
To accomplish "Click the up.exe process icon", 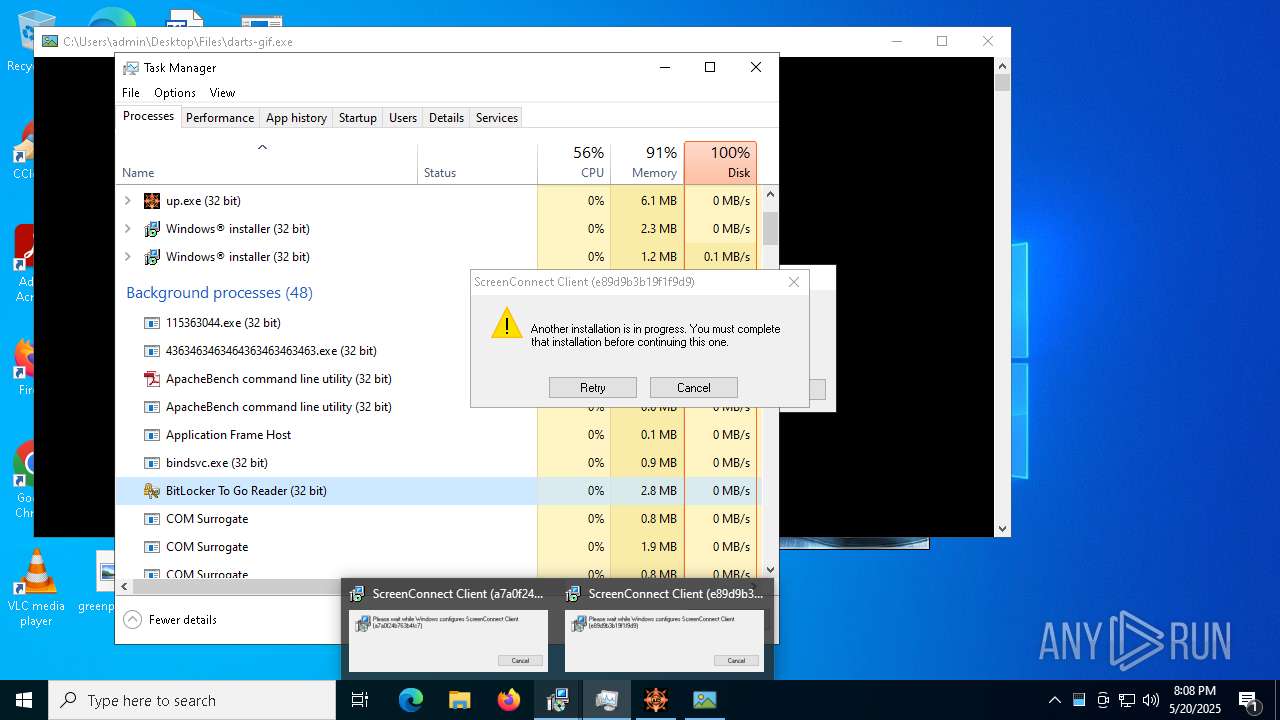I will (152, 201).
